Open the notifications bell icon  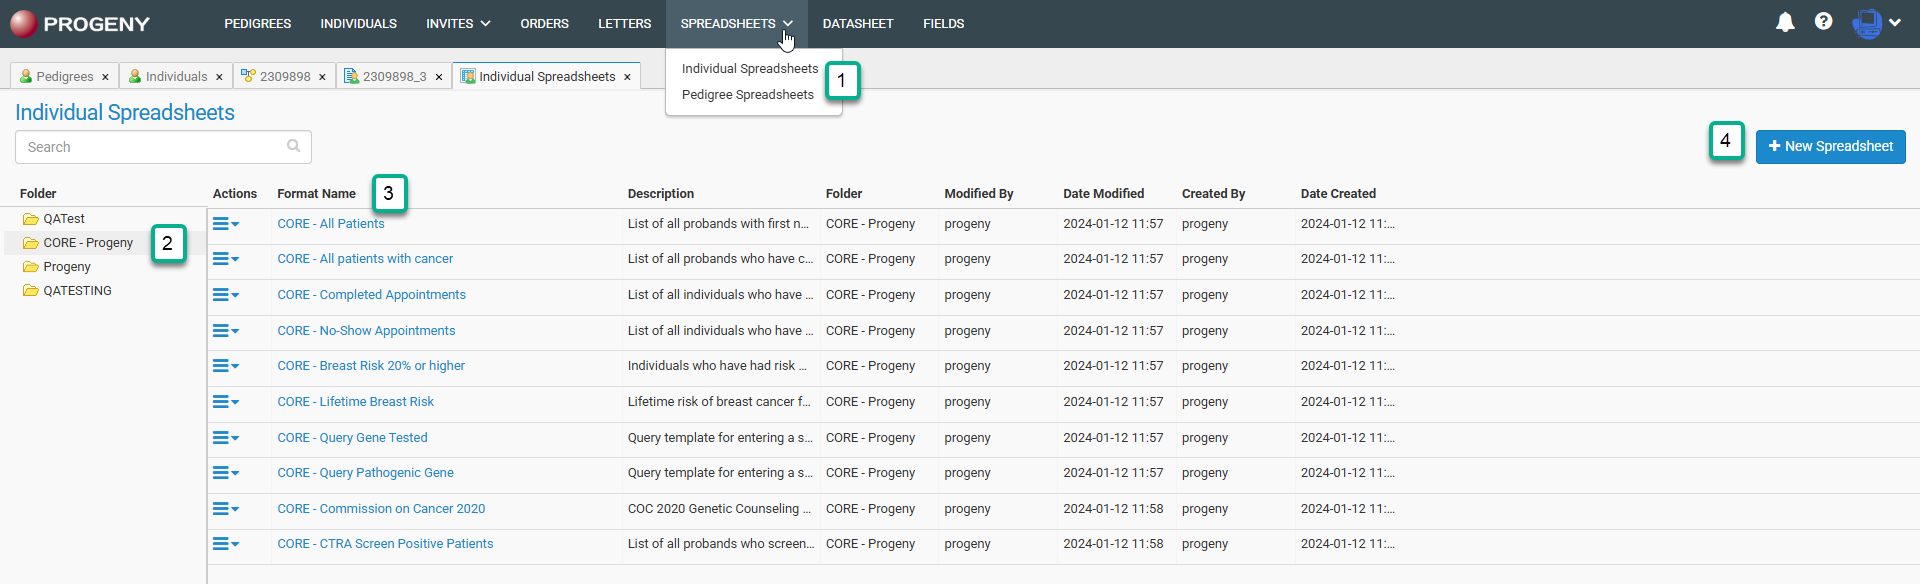[x=1785, y=22]
